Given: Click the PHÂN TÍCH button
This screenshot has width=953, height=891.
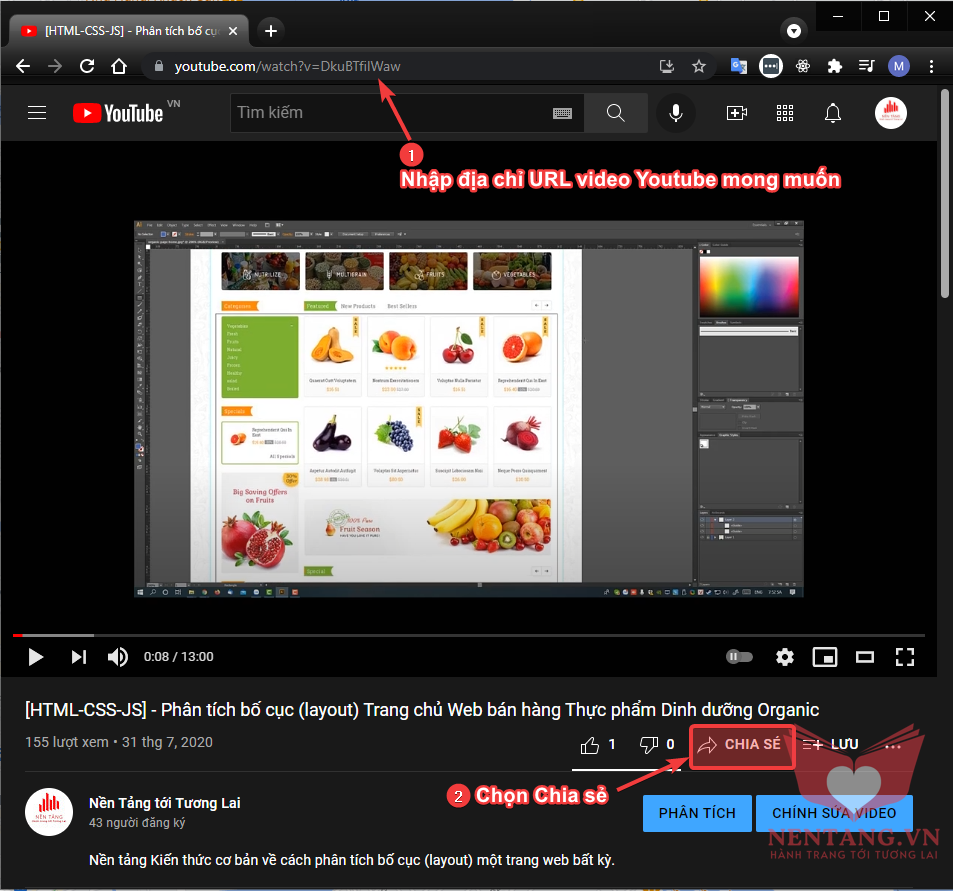Looking at the screenshot, I should (697, 813).
